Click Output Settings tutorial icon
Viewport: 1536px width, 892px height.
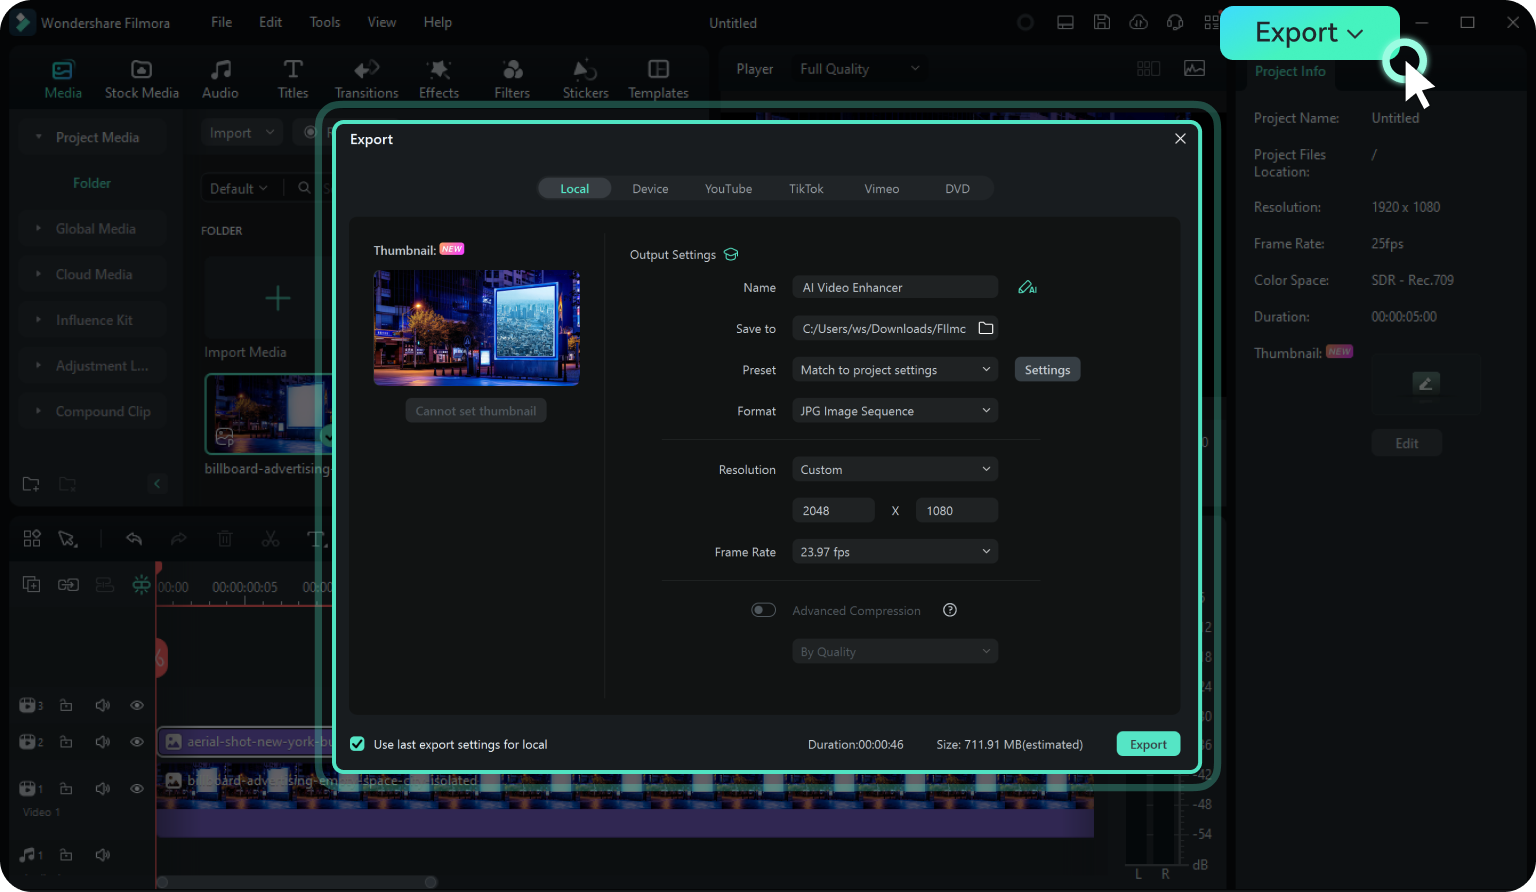coord(731,254)
